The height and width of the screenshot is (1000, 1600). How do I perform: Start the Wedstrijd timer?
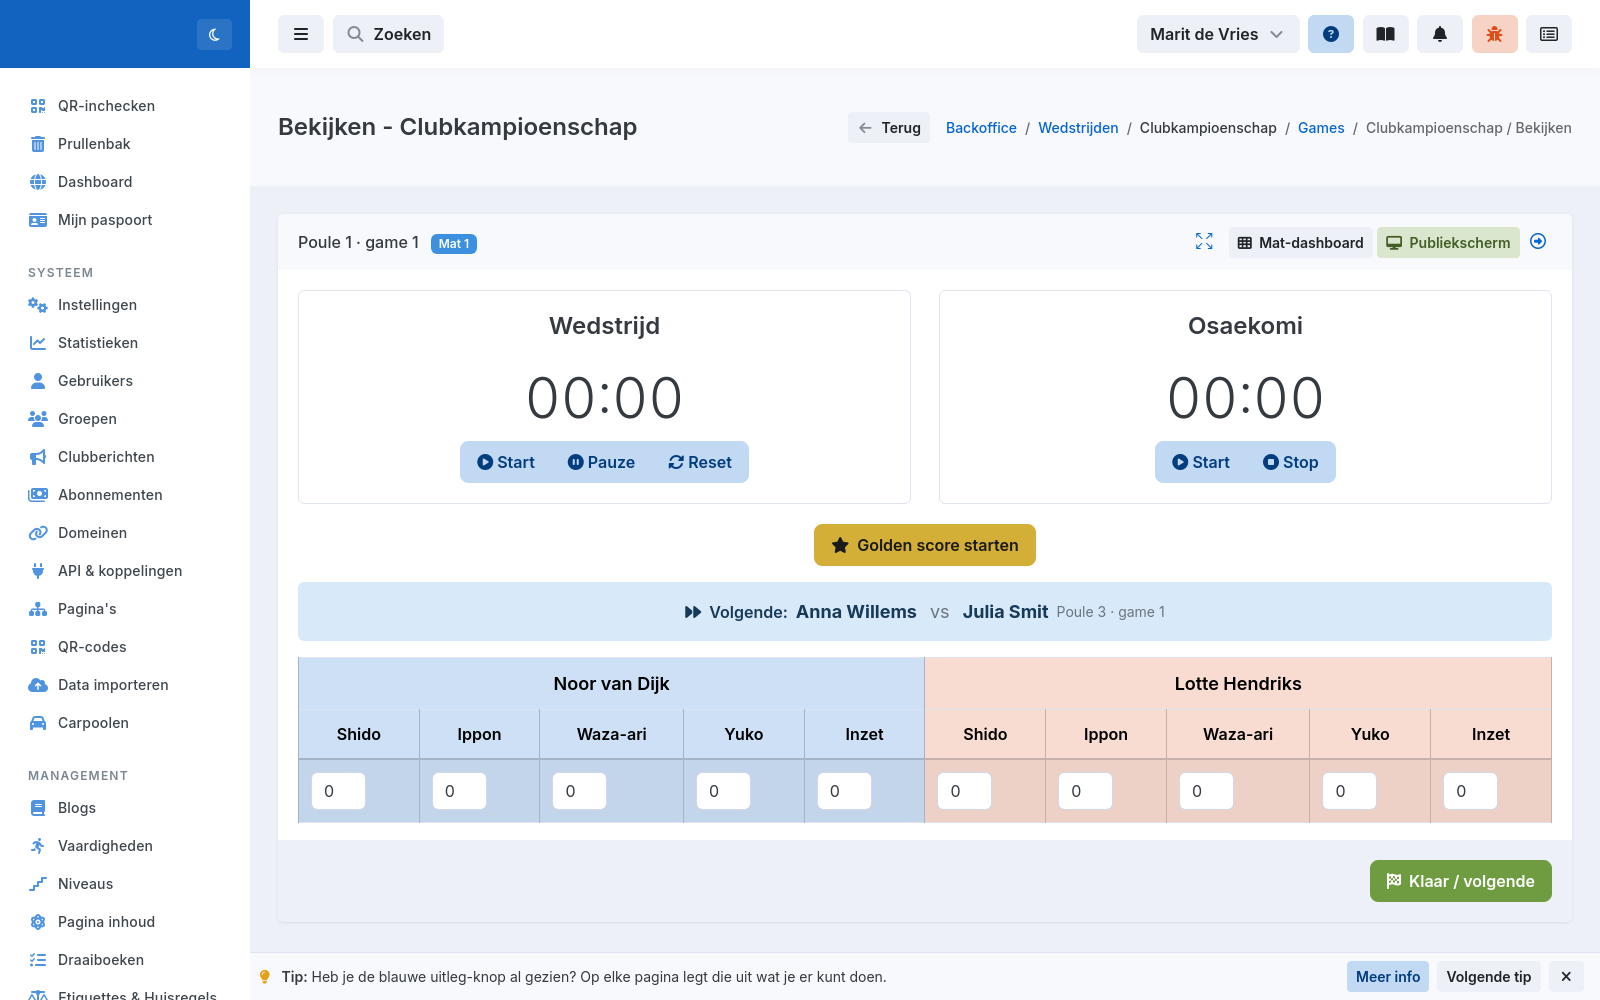506,462
